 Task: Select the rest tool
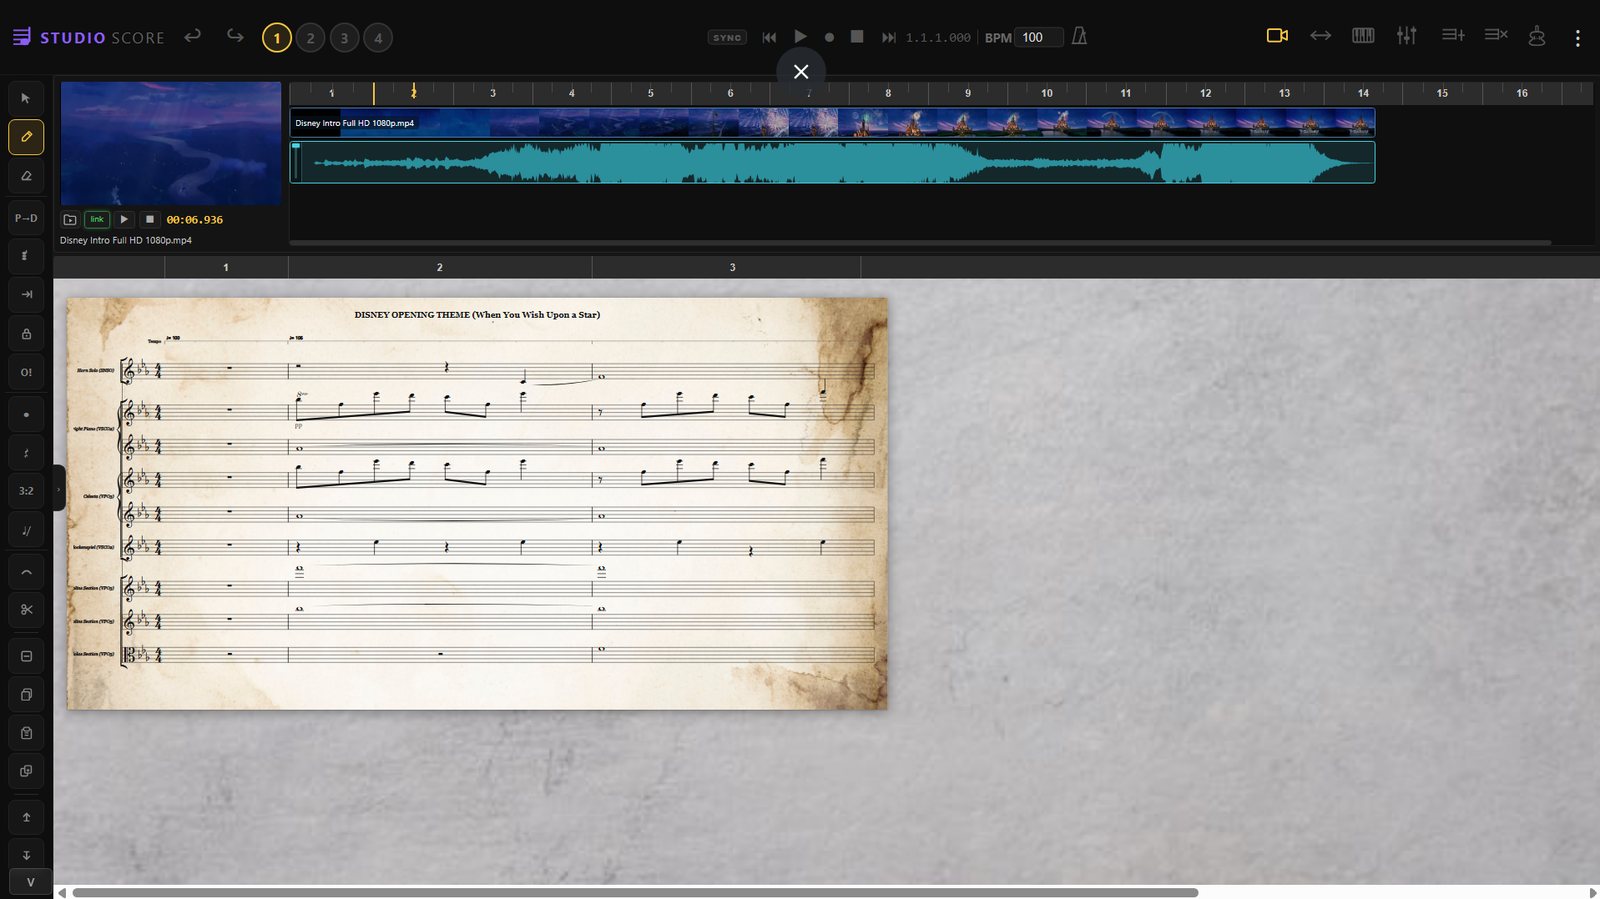coord(26,453)
